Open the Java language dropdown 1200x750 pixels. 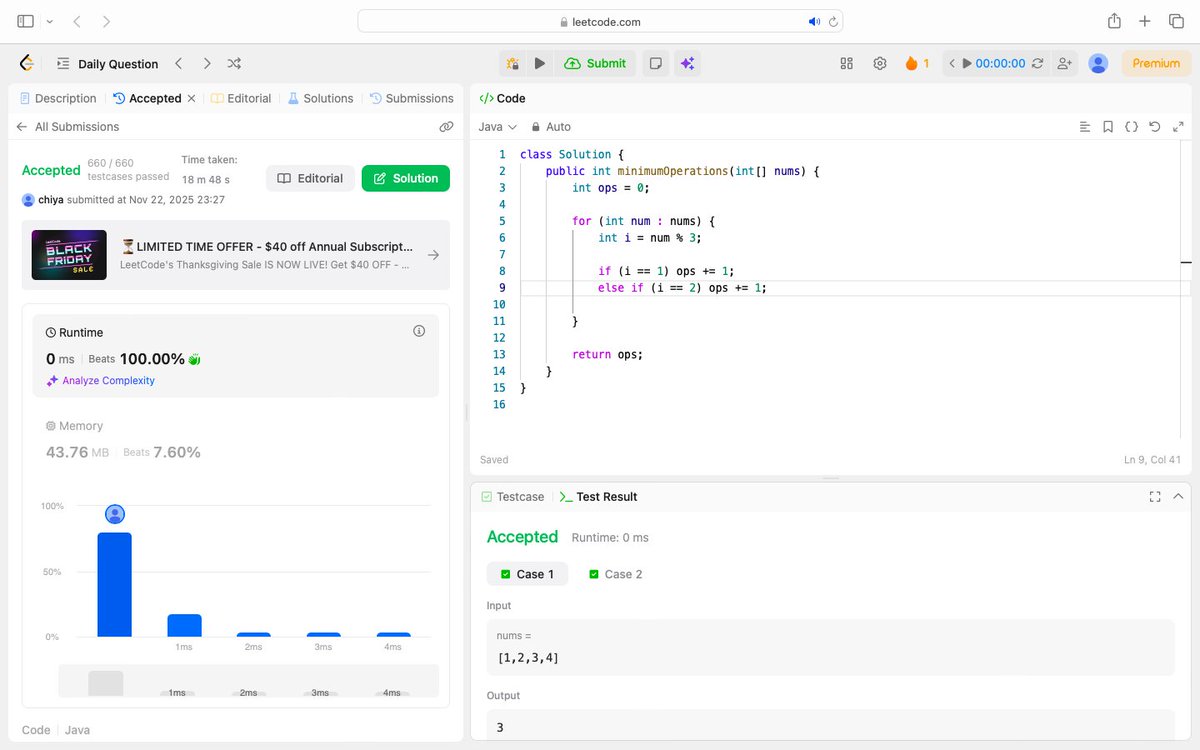pyautogui.click(x=496, y=127)
